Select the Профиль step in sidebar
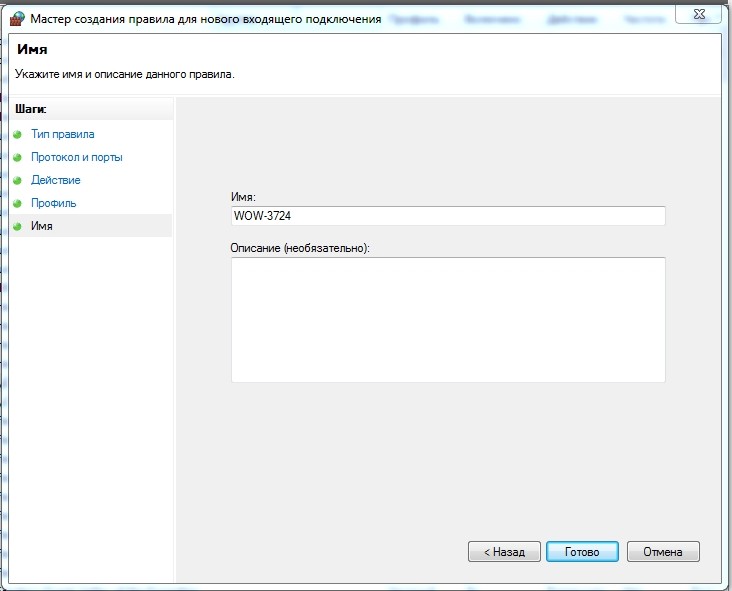This screenshot has width=732, height=591. coord(54,204)
